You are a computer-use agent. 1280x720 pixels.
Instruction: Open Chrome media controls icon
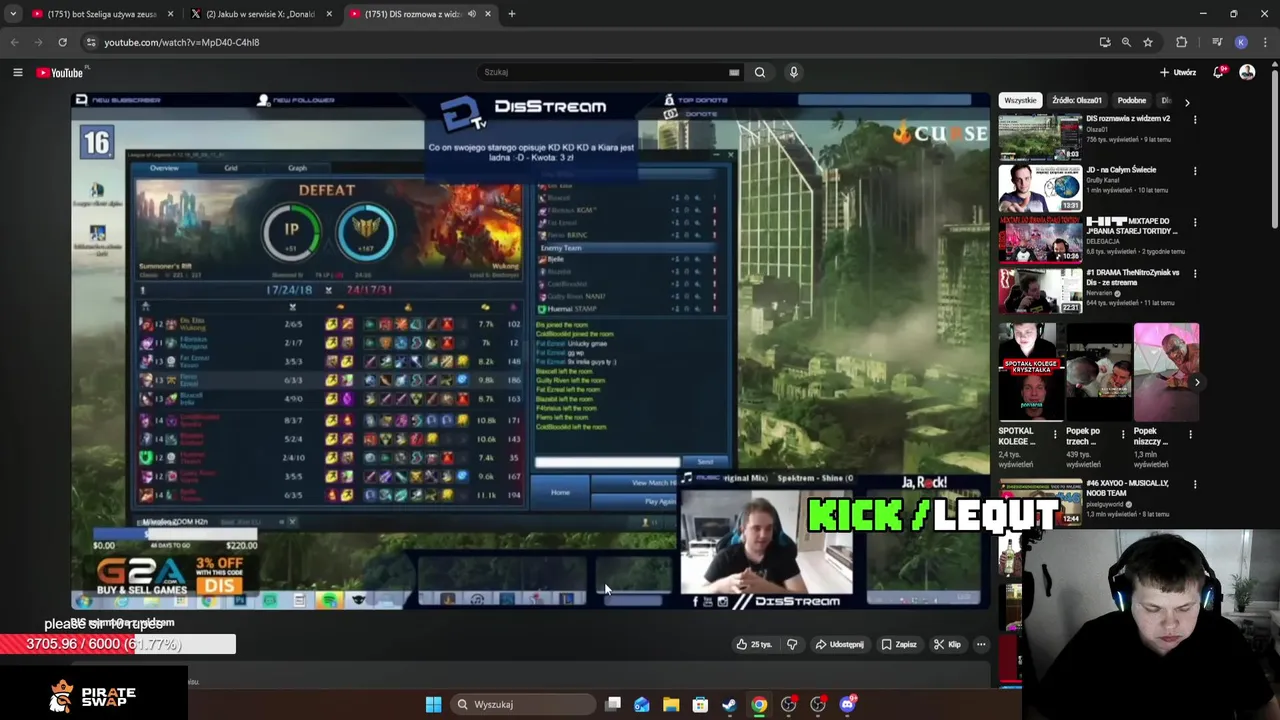tap(1217, 42)
